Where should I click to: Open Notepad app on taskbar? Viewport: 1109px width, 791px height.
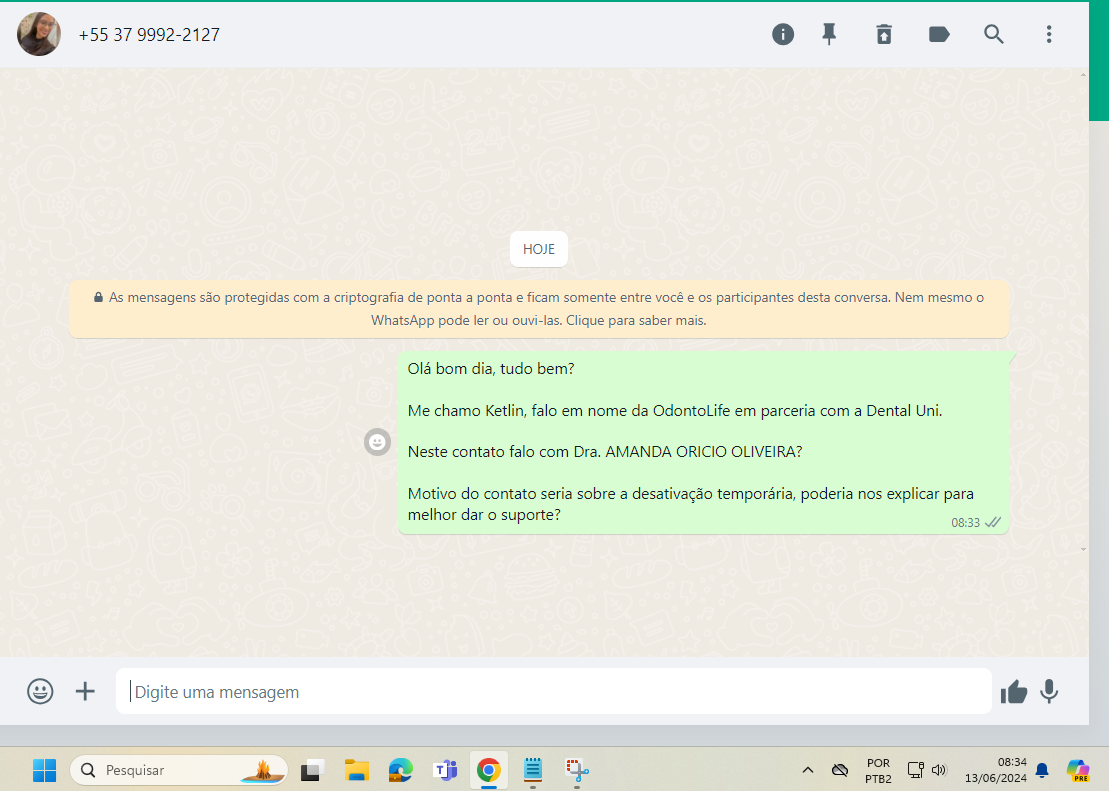coord(533,770)
